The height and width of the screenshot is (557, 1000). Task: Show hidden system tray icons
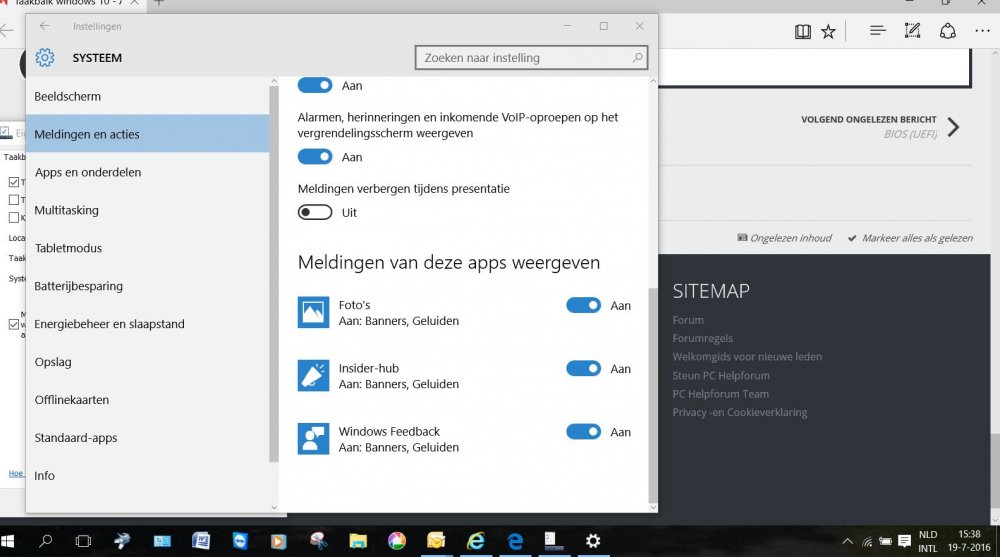[846, 541]
